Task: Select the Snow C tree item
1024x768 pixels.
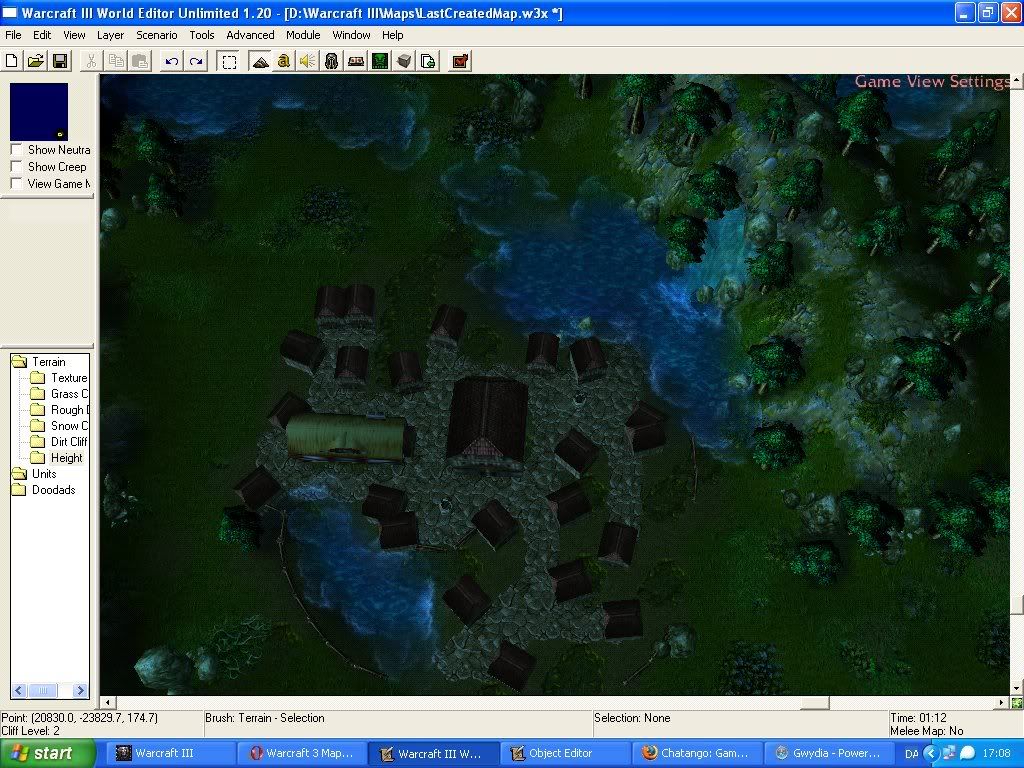Action: [69, 426]
